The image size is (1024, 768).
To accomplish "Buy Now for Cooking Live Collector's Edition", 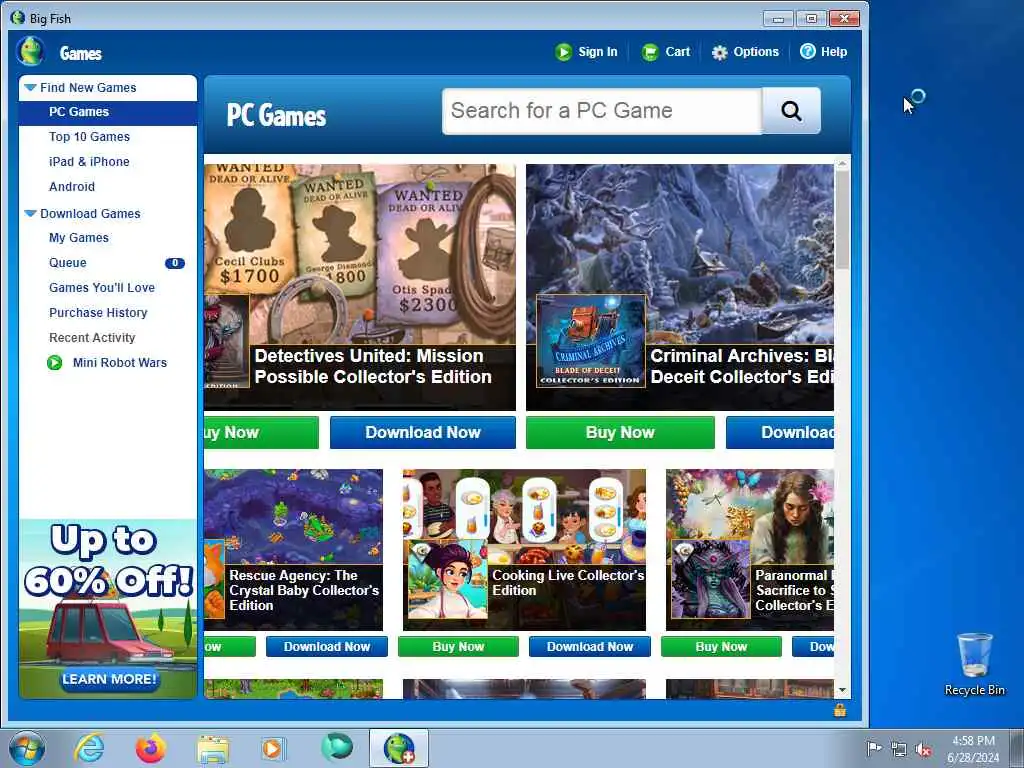I will pos(458,647).
